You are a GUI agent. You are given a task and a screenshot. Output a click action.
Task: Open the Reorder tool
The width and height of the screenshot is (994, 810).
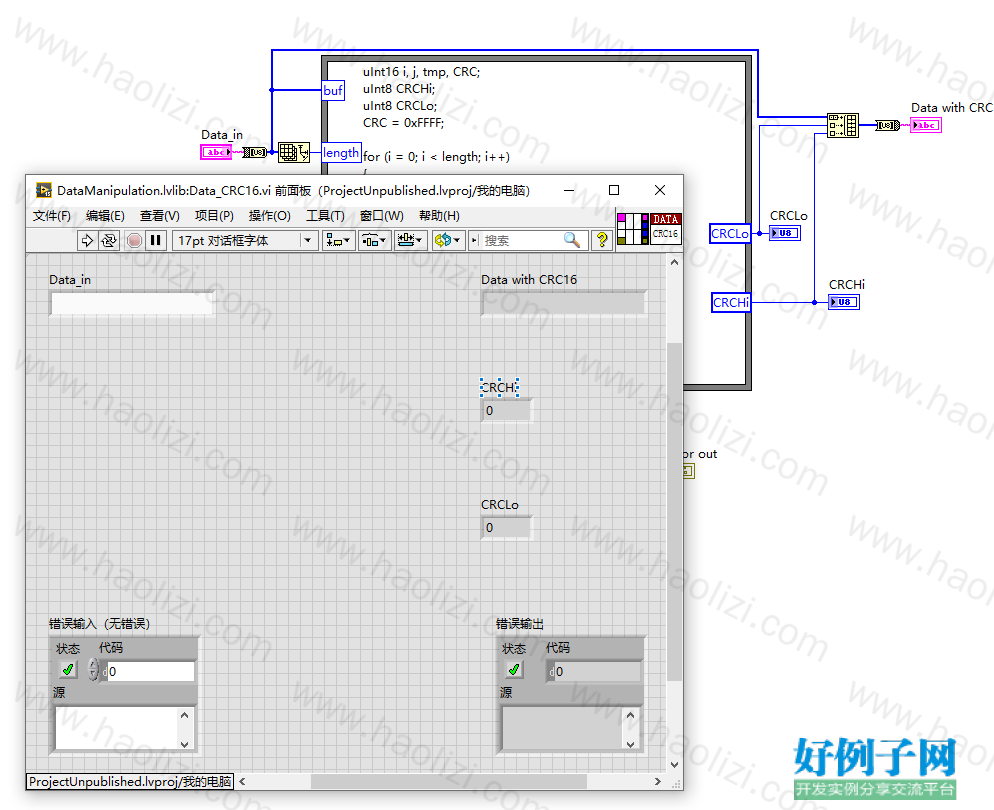[x=447, y=240]
